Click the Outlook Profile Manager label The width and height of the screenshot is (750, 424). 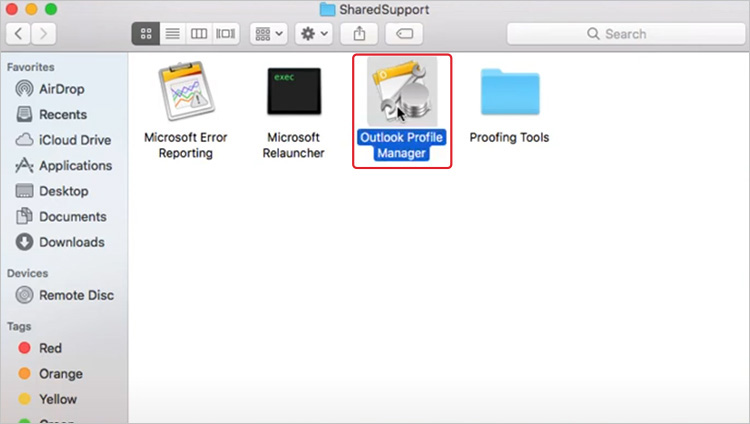tap(402, 145)
